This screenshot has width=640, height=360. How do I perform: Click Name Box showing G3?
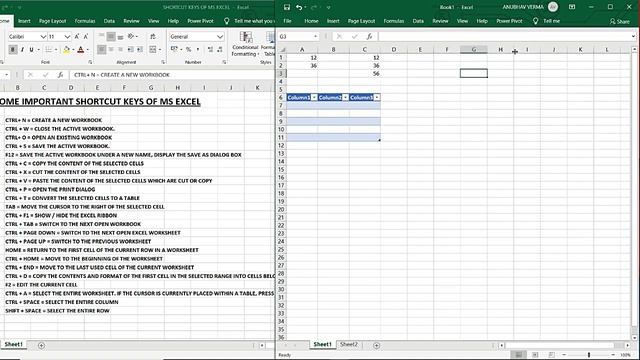click(298, 37)
